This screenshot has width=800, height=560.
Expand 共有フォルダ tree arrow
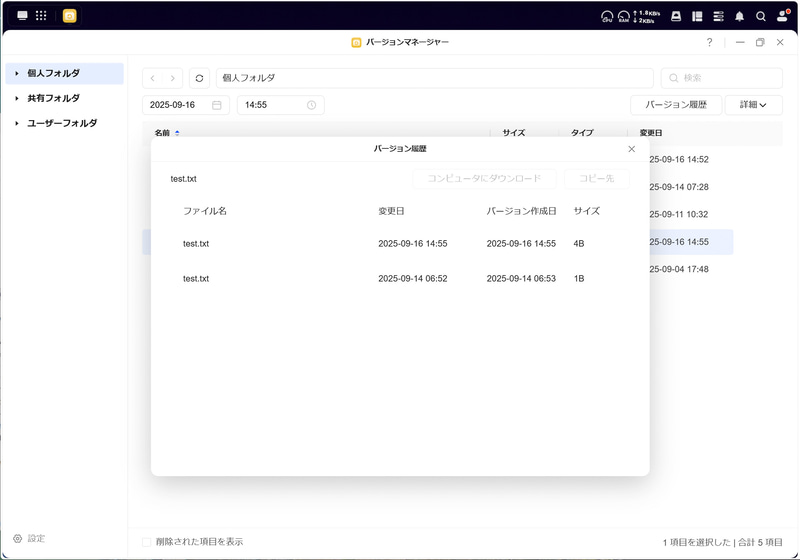[x=17, y=98]
